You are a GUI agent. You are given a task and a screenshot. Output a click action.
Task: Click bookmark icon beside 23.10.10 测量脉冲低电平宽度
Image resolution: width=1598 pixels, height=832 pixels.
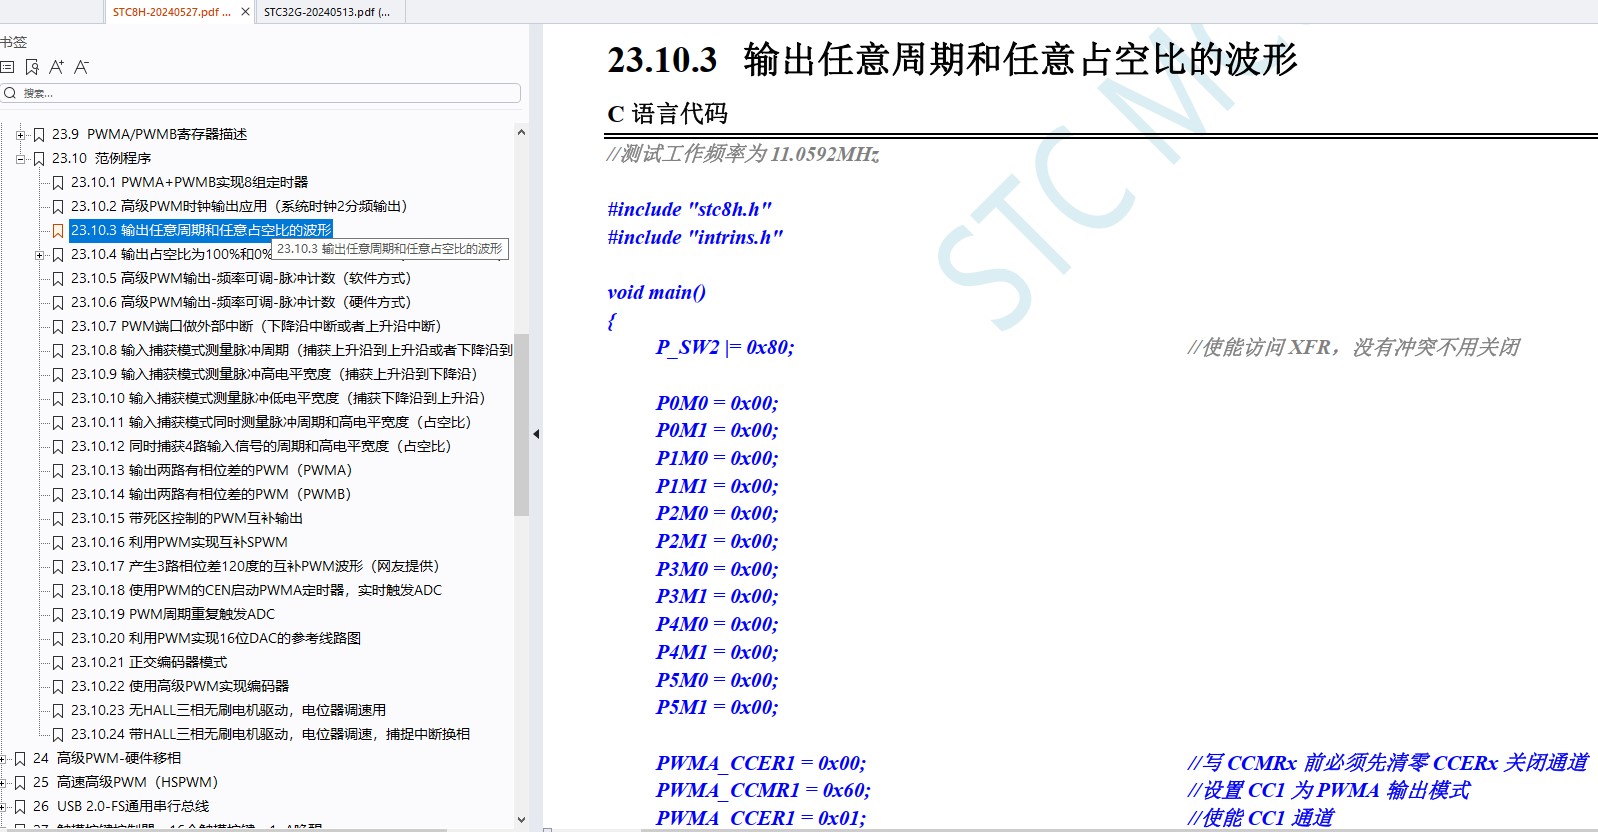pos(58,398)
